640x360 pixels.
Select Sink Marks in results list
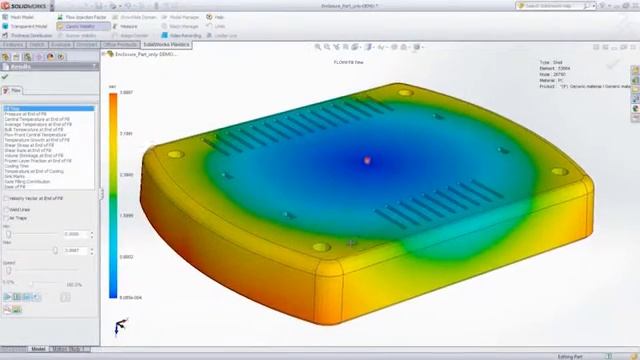coord(15,176)
